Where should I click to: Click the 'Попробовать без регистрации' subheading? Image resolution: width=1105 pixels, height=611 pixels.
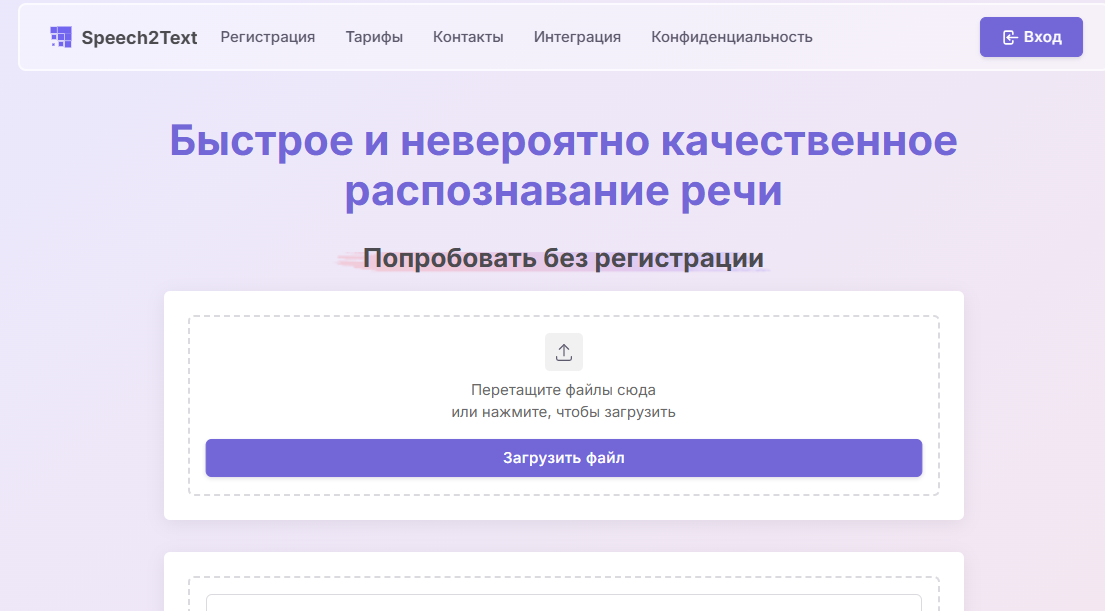563,259
